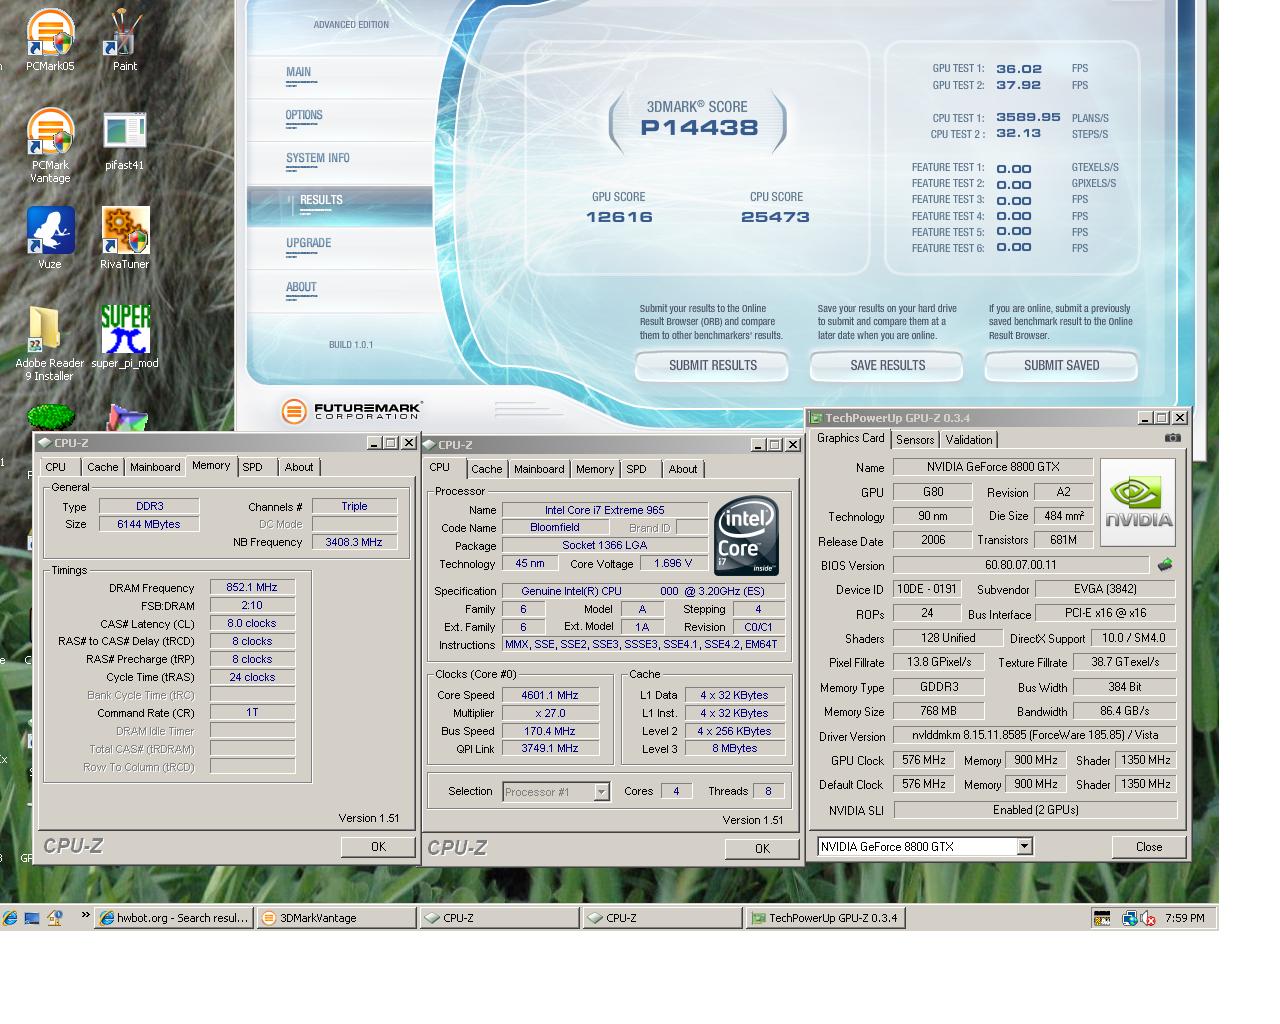Viewport: 1280px width, 1024px height.
Task: Click the Driver Version field in GPU-Z
Action: 1035,735
